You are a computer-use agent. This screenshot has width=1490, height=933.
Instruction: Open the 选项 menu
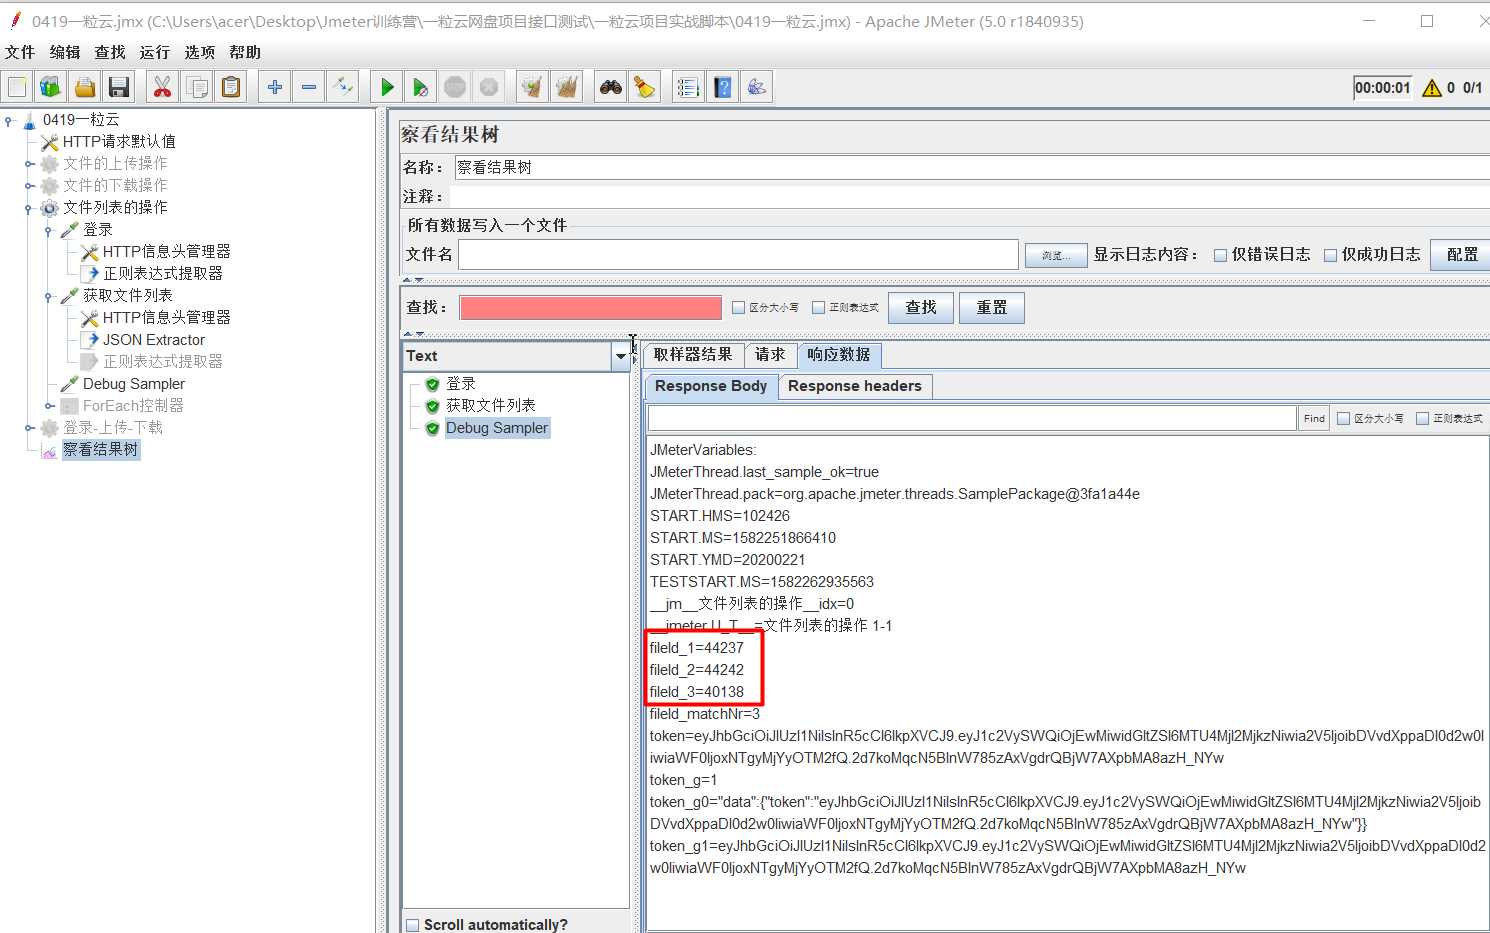tap(199, 52)
